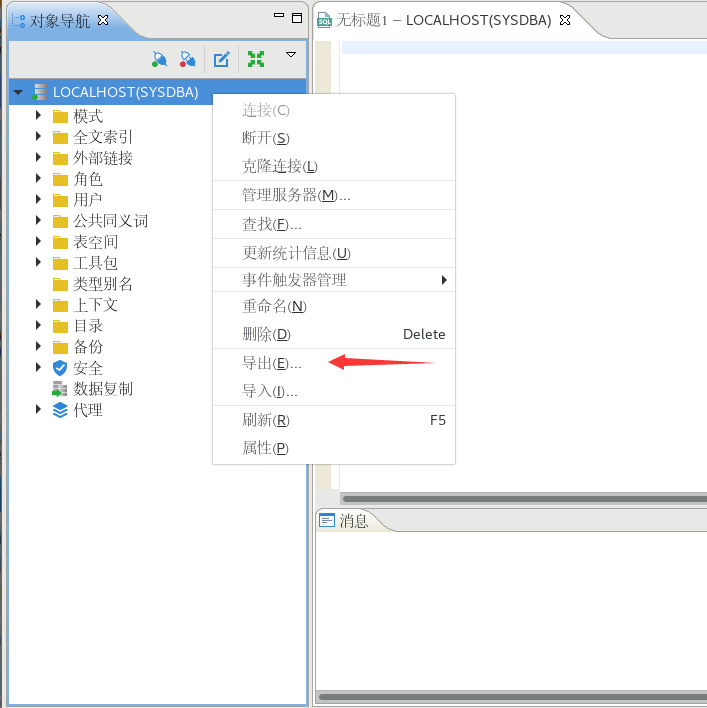Minimize the 对象导航 panel
The height and width of the screenshot is (708, 707).
click(x=279, y=15)
